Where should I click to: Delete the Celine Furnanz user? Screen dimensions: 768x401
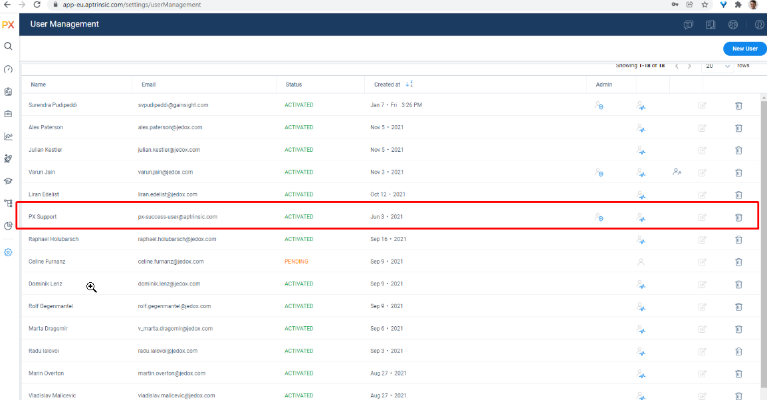click(x=739, y=261)
